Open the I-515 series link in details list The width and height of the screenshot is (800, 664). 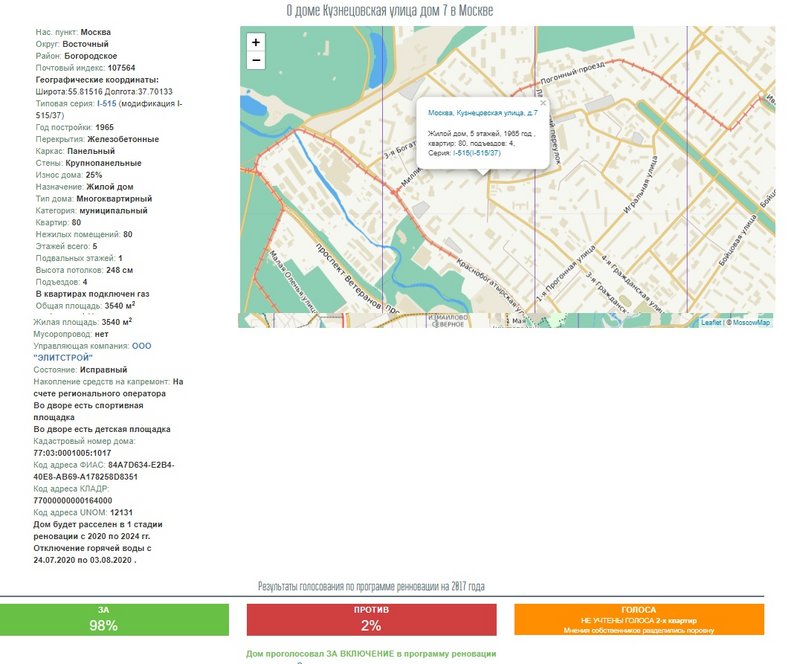pos(107,104)
